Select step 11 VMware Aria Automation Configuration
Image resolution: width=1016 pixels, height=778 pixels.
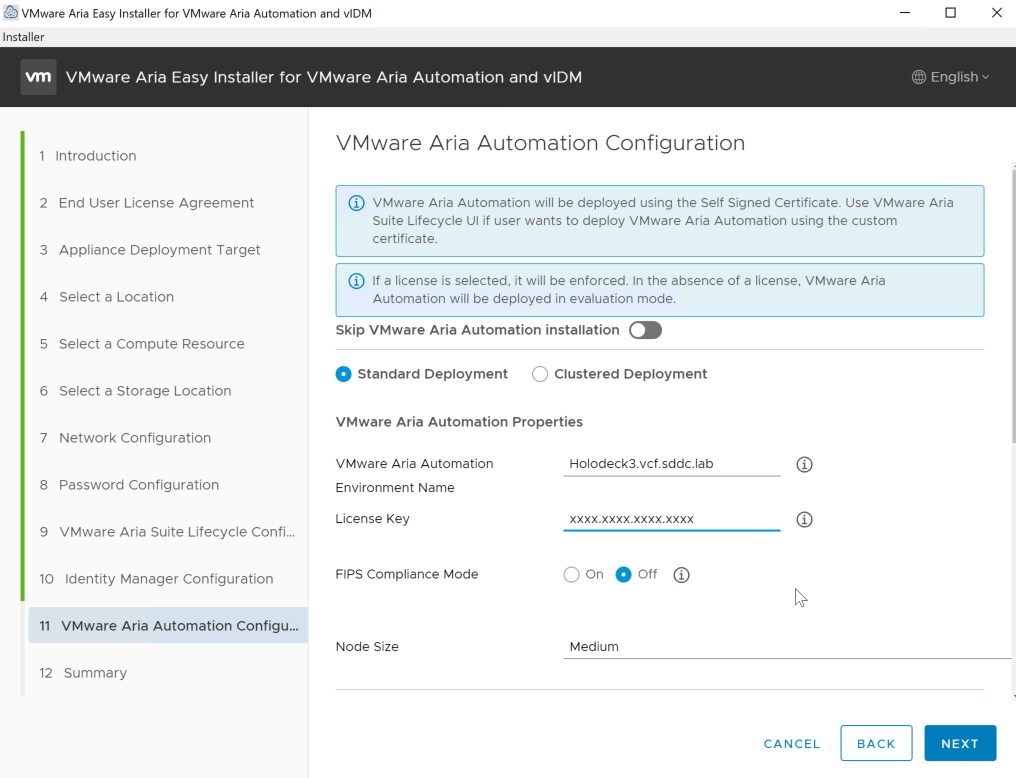tap(168, 626)
